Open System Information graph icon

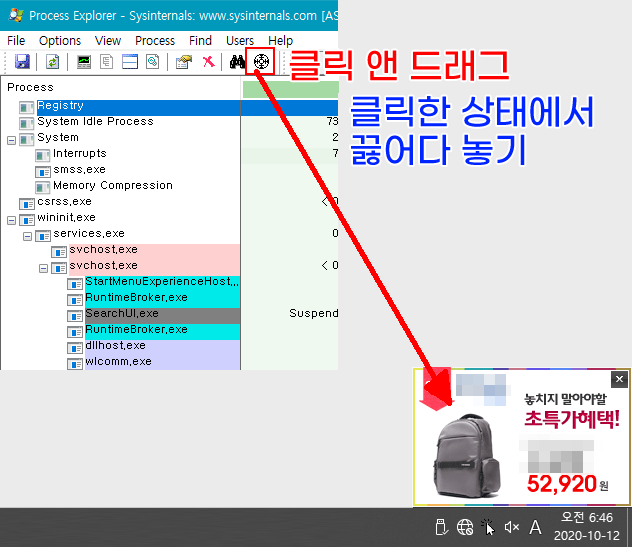point(84,62)
